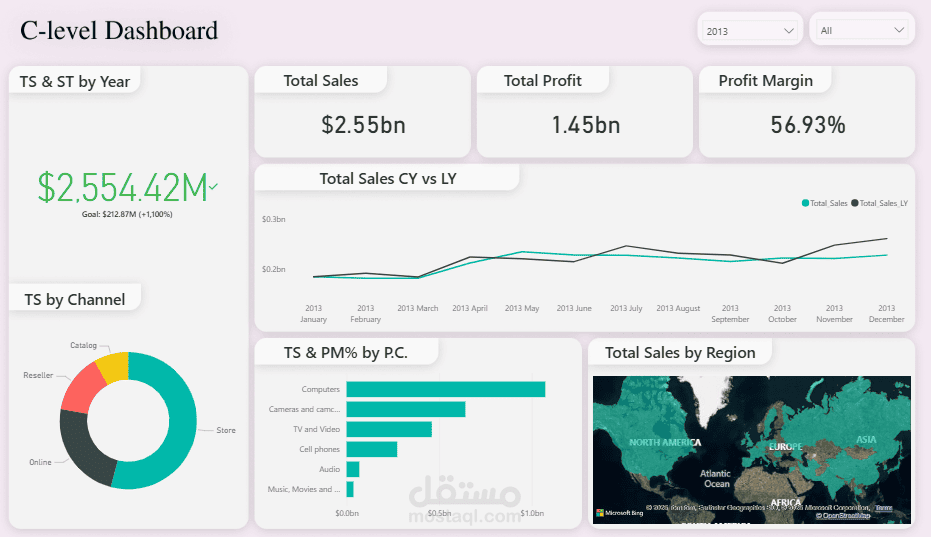The width and height of the screenshot is (931, 537).
Task: Select the Total_Sales_LY legend marker
Action: (854, 203)
